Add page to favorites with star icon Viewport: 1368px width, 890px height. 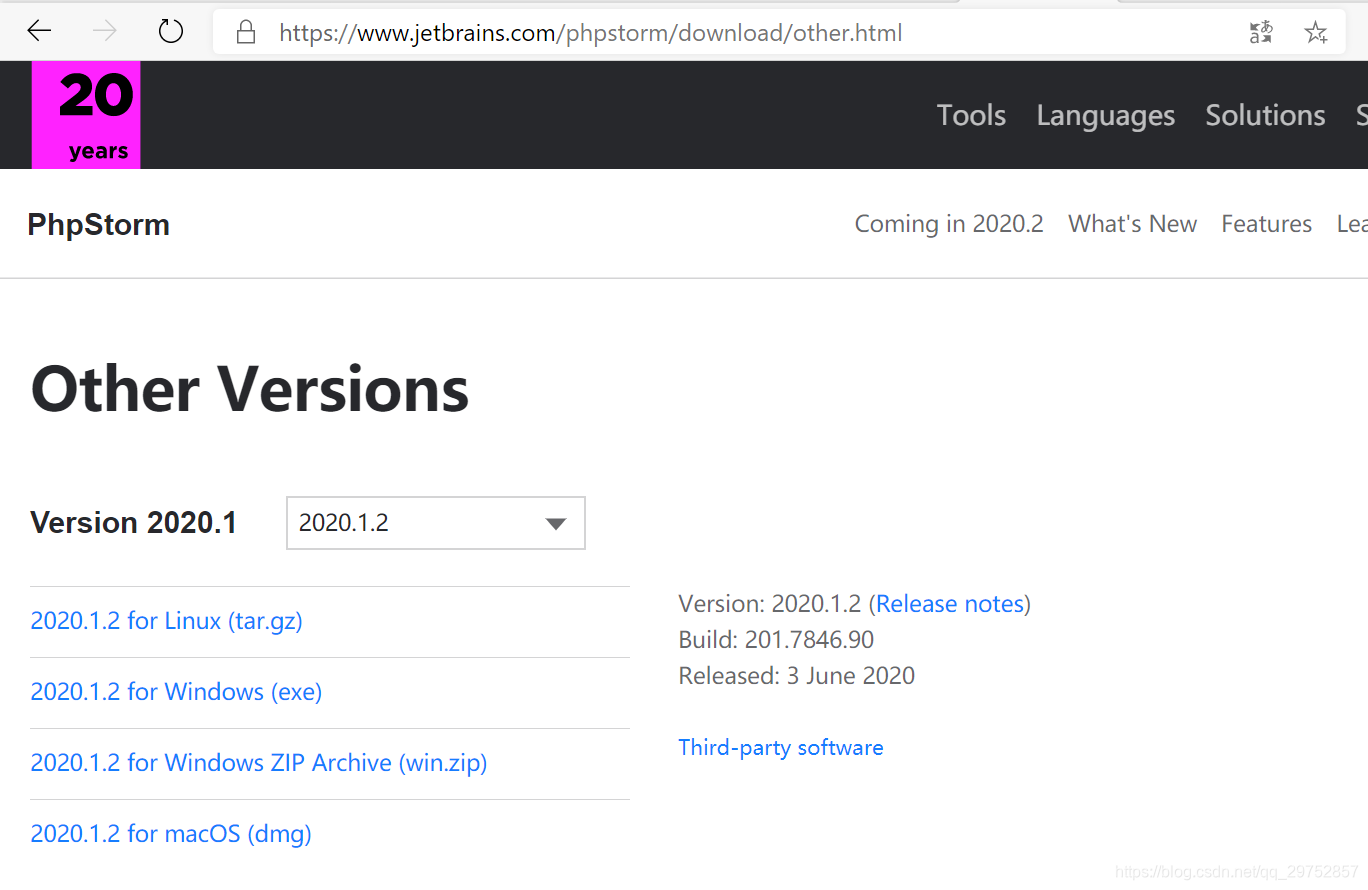[1316, 33]
